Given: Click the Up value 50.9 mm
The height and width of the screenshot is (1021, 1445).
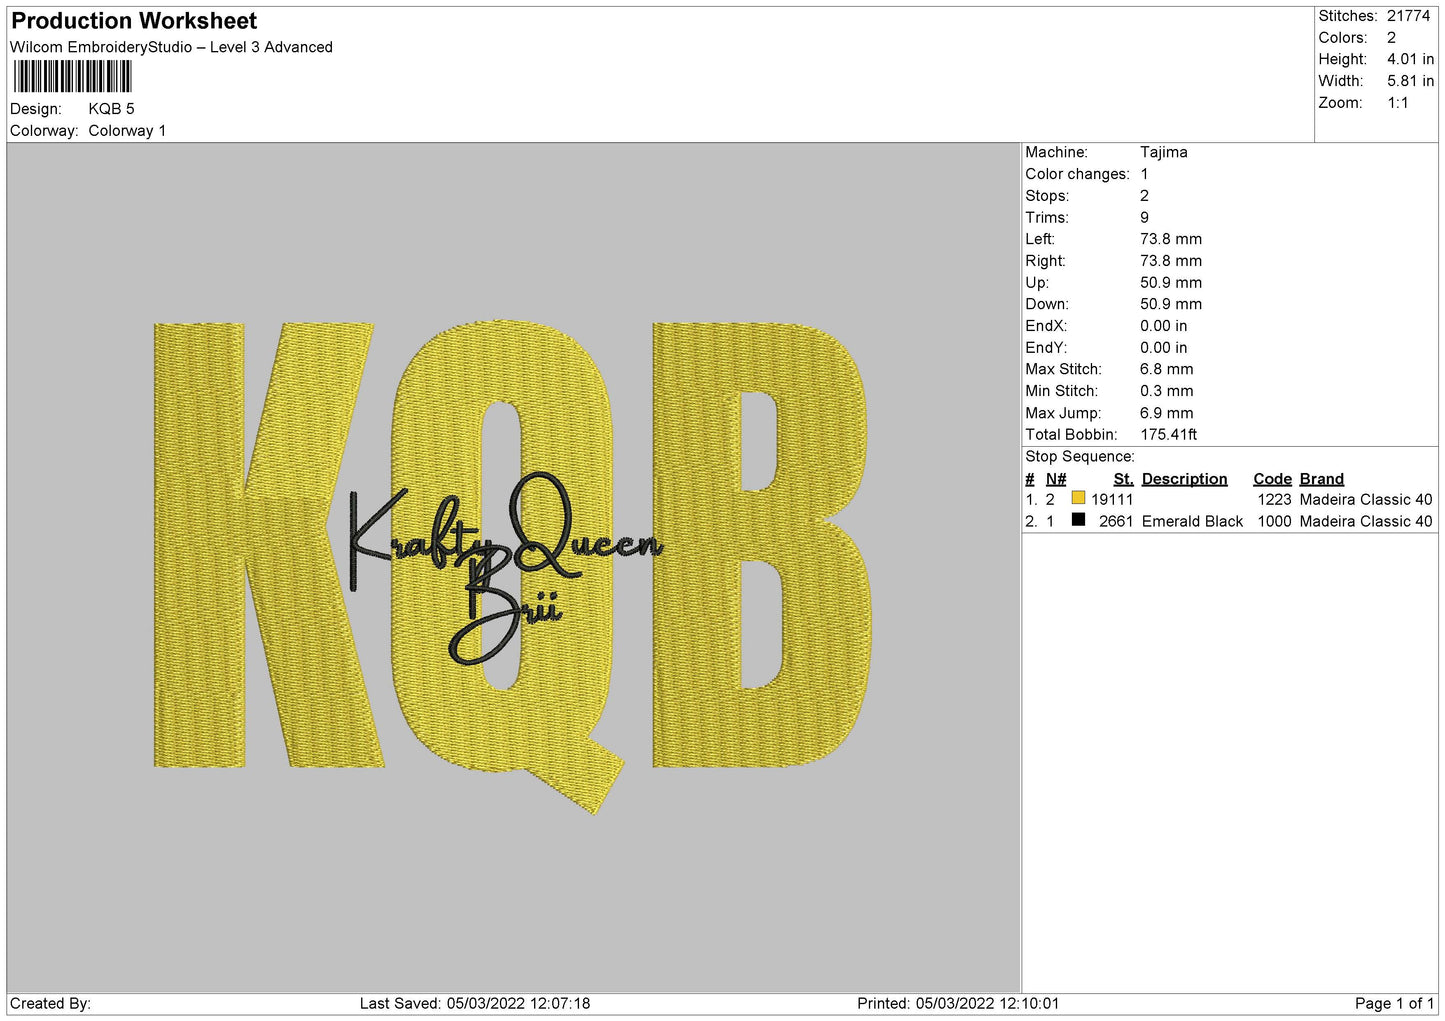Looking at the screenshot, I should click(1171, 283).
